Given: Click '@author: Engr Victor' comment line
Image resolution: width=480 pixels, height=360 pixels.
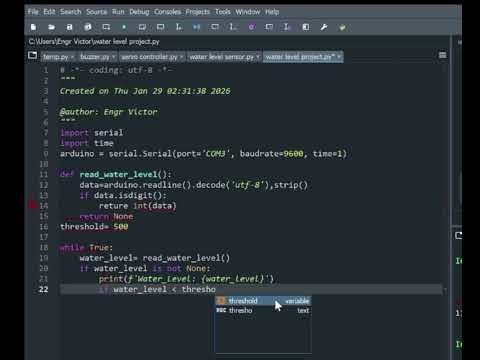Looking at the screenshot, I should point(108,112).
